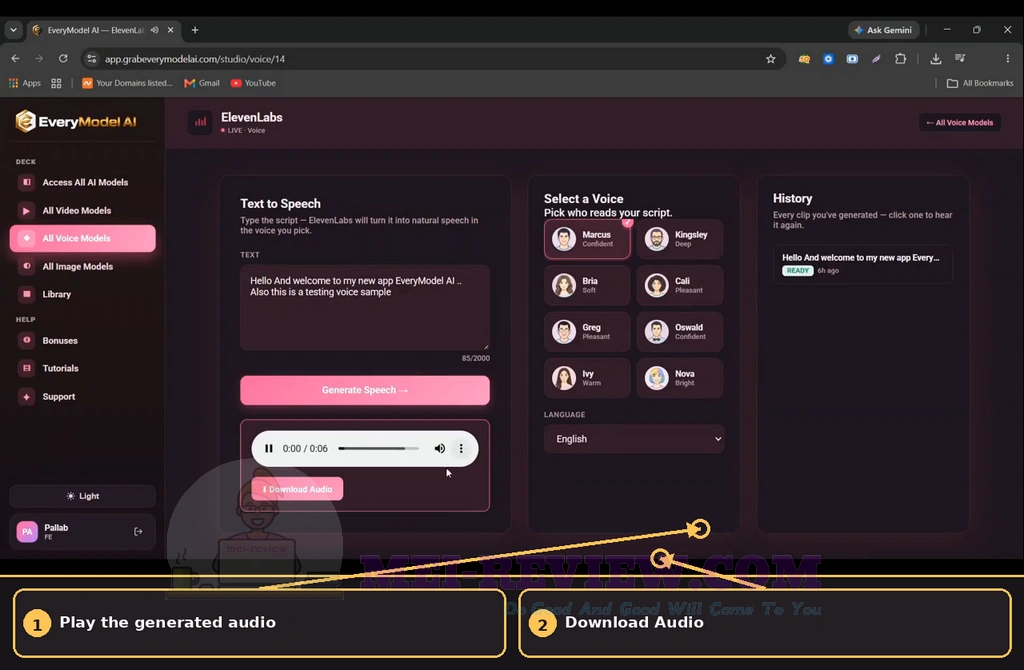
Task: Select the Ivy Warm voice
Action: 587,378
